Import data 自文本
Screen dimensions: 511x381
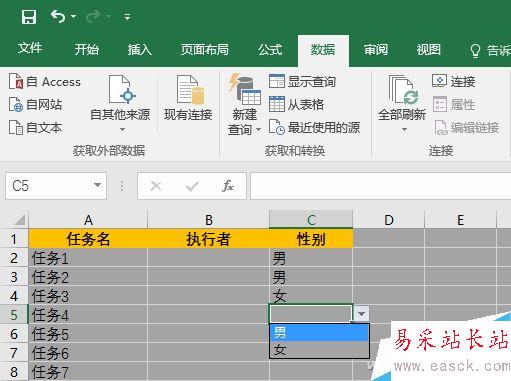pyautogui.click(x=35, y=127)
